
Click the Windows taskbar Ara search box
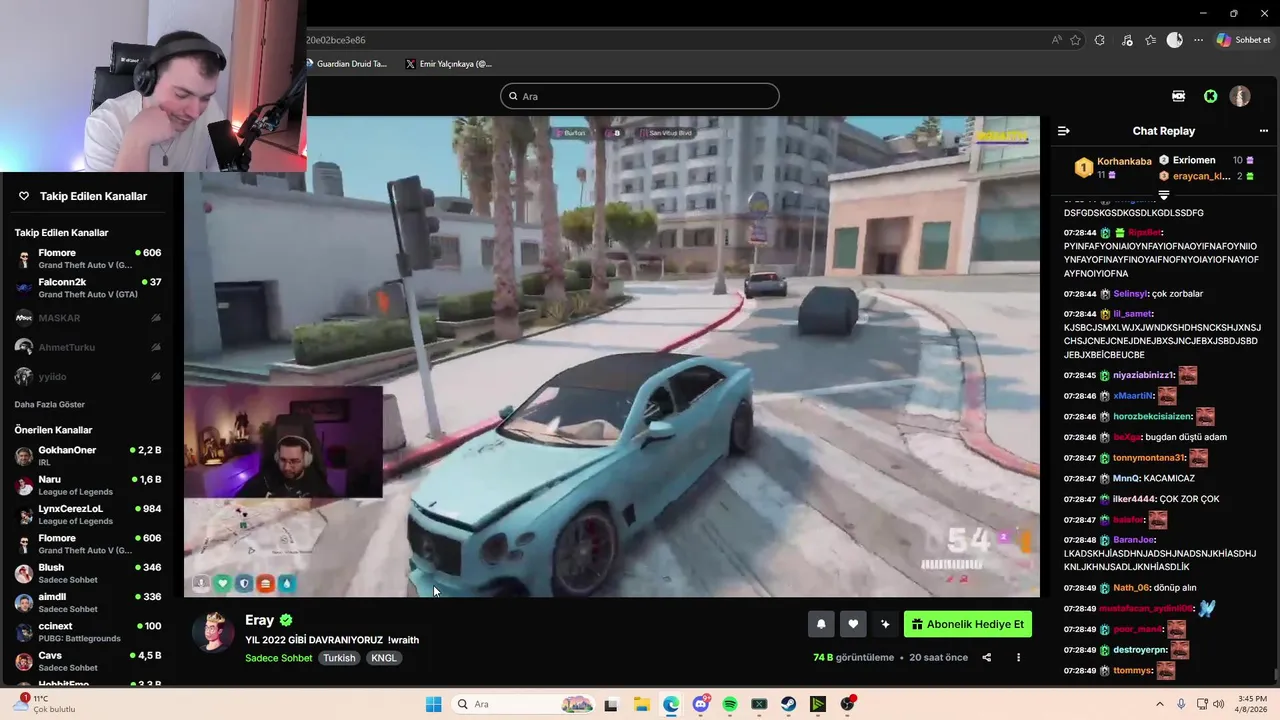click(x=522, y=704)
